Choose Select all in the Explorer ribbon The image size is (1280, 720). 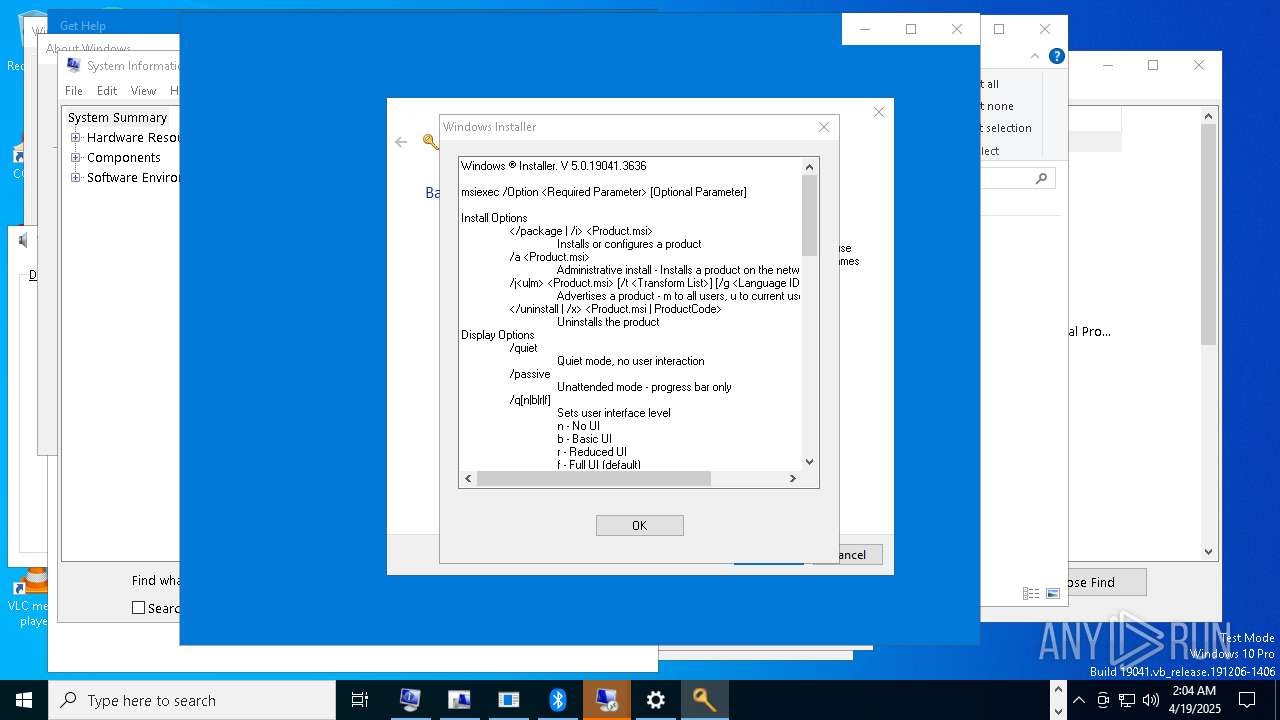pos(990,84)
